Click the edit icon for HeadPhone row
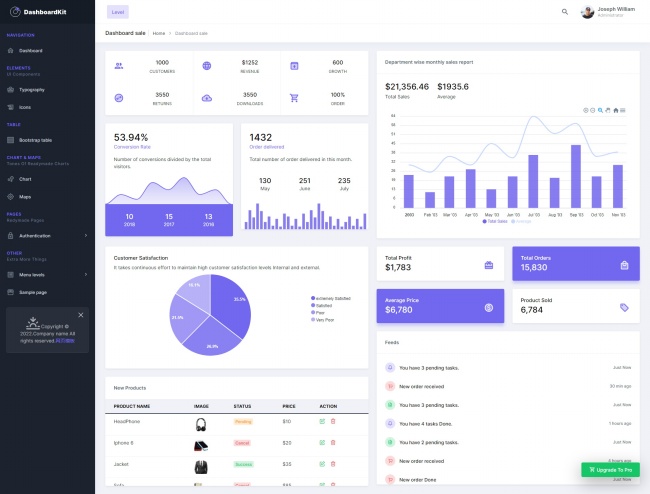The width and height of the screenshot is (650, 494). point(322,422)
